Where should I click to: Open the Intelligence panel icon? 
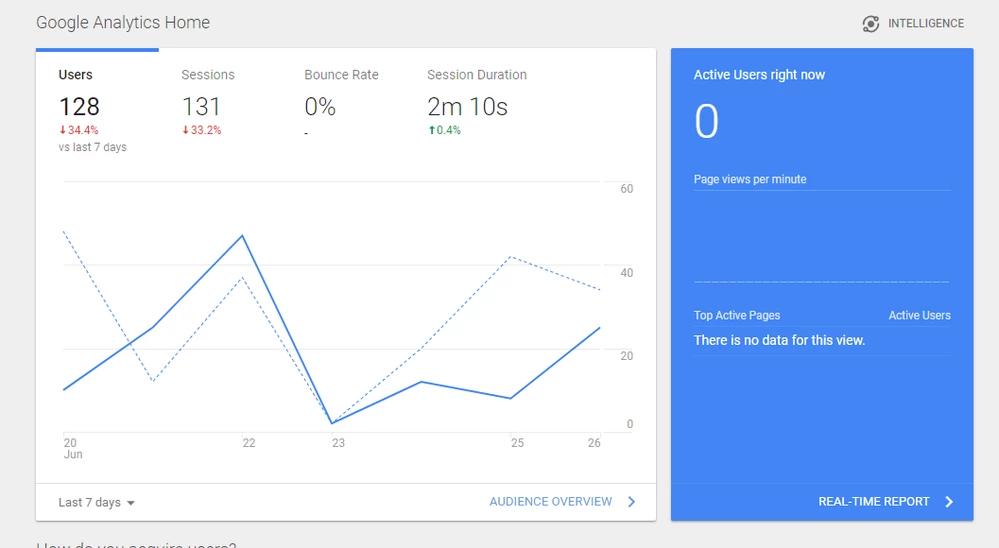pyautogui.click(x=870, y=24)
